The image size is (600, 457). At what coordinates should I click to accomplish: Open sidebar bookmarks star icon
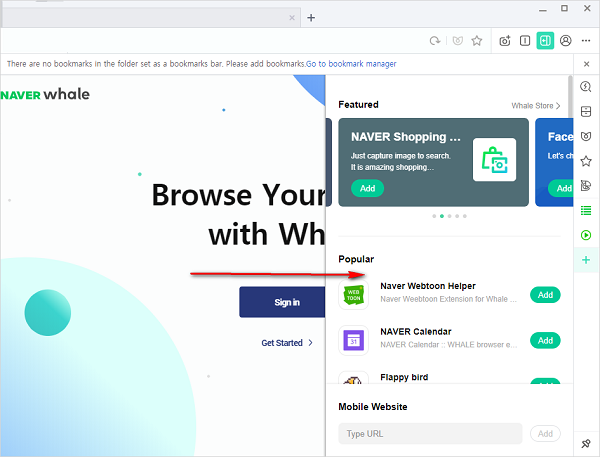click(586, 160)
